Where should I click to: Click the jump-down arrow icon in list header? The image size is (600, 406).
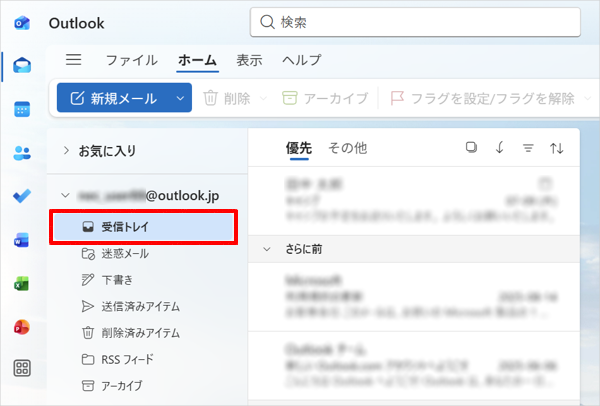tap(499, 147)
